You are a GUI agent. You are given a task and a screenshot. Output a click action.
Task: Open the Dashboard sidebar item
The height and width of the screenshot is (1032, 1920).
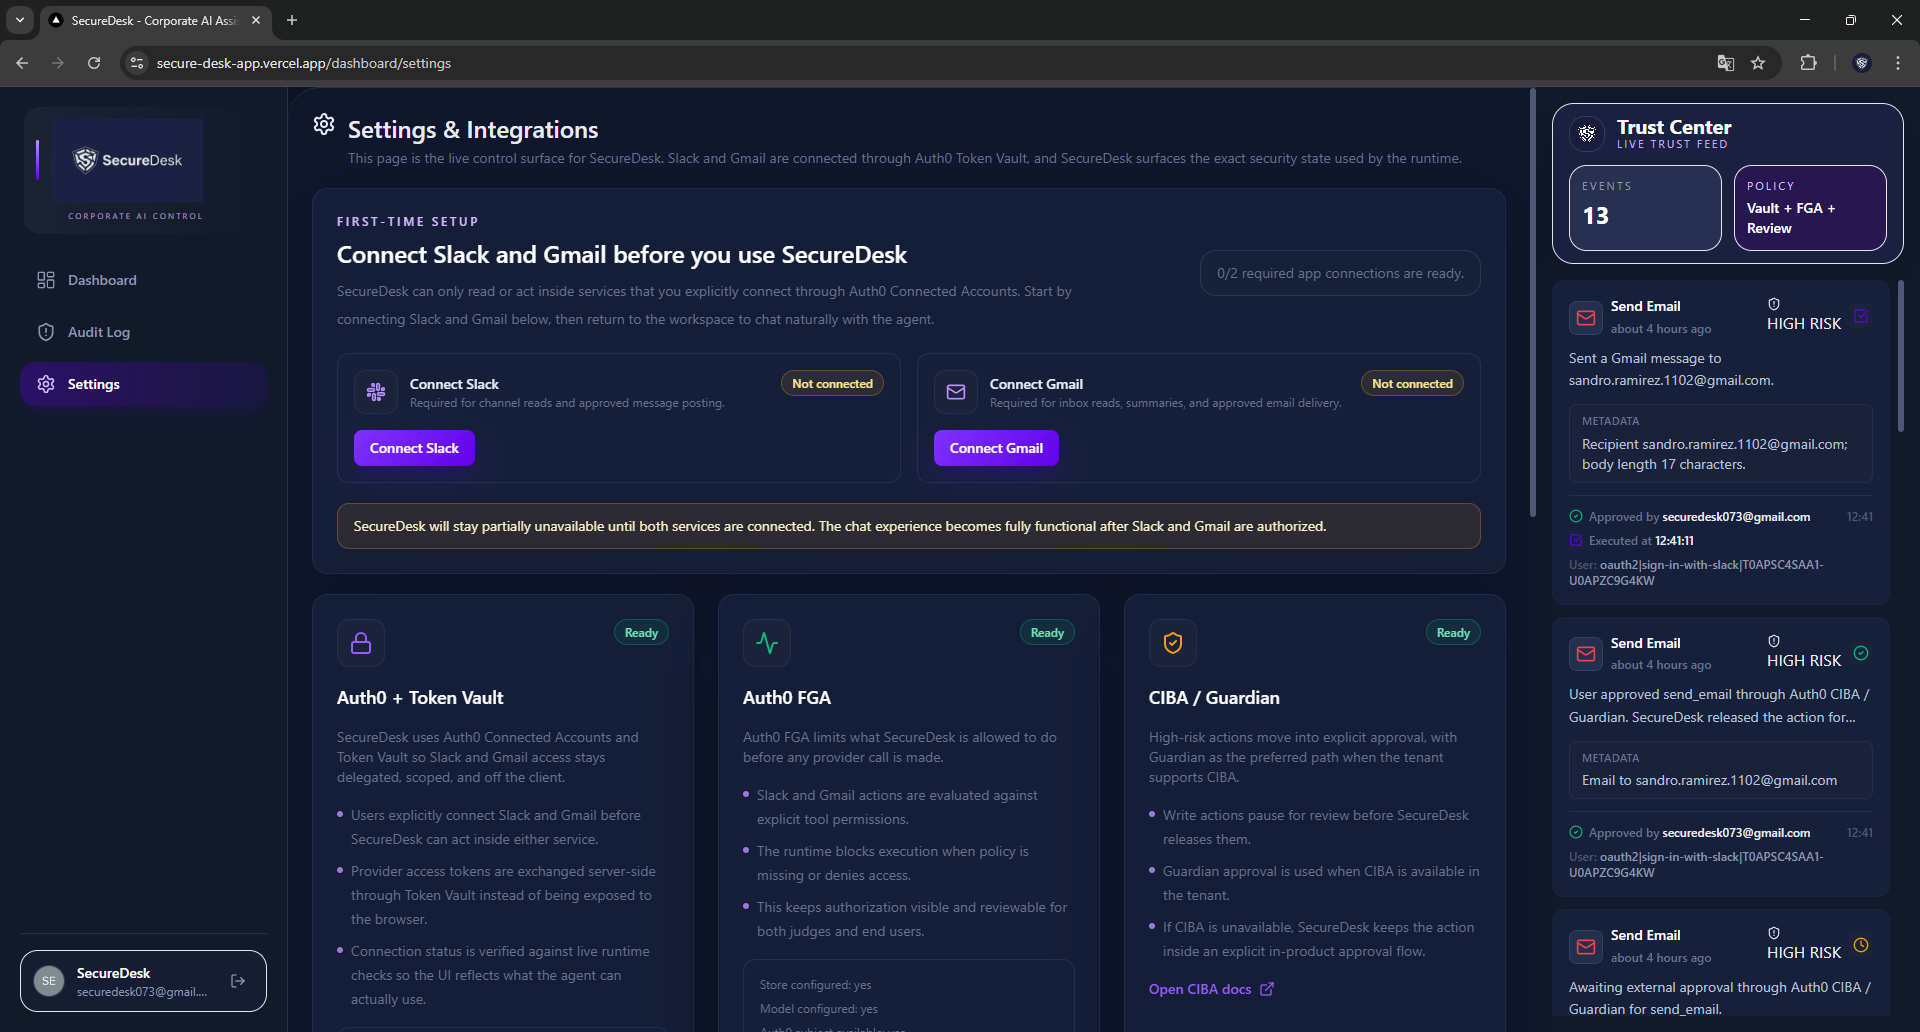click(143, 280)
